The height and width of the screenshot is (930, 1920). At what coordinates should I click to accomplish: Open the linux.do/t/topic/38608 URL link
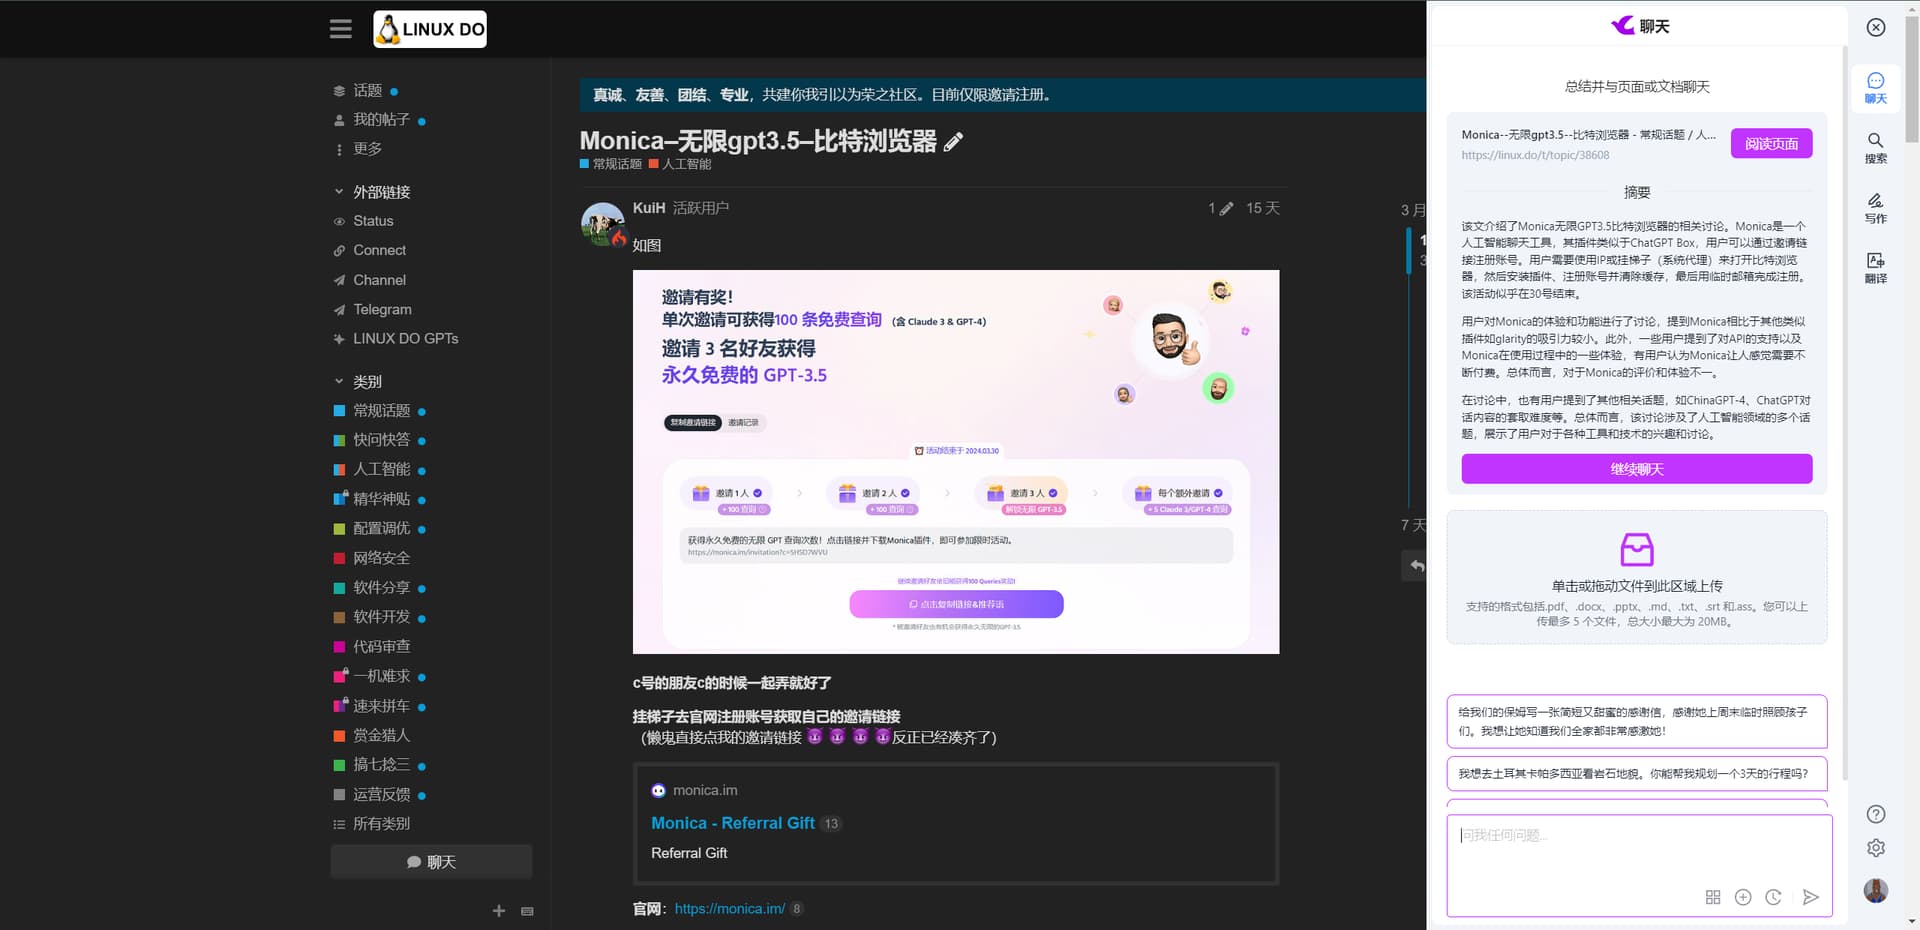pyautogui.click(x=1535, y=155)
